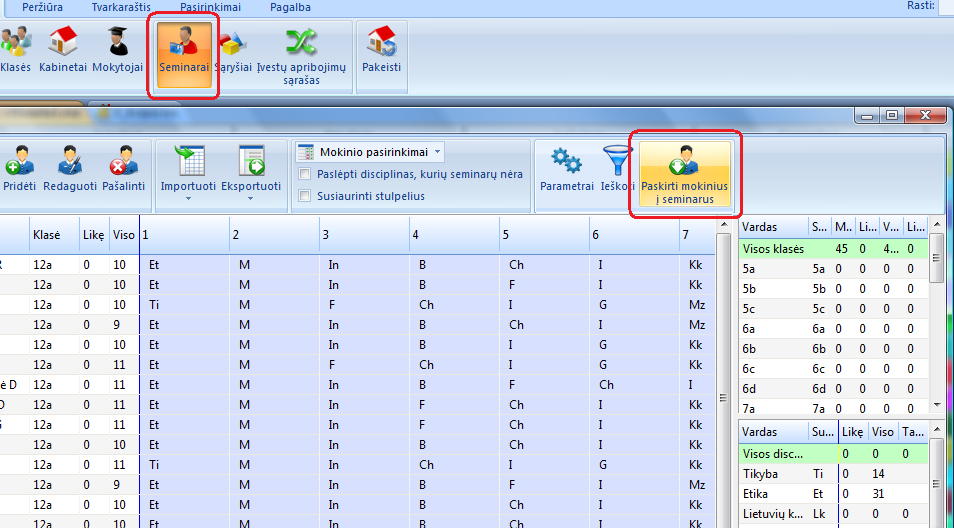
Task: Open the Pagalba menu tab
Action: pyautogui.click(x=290, y=7)
